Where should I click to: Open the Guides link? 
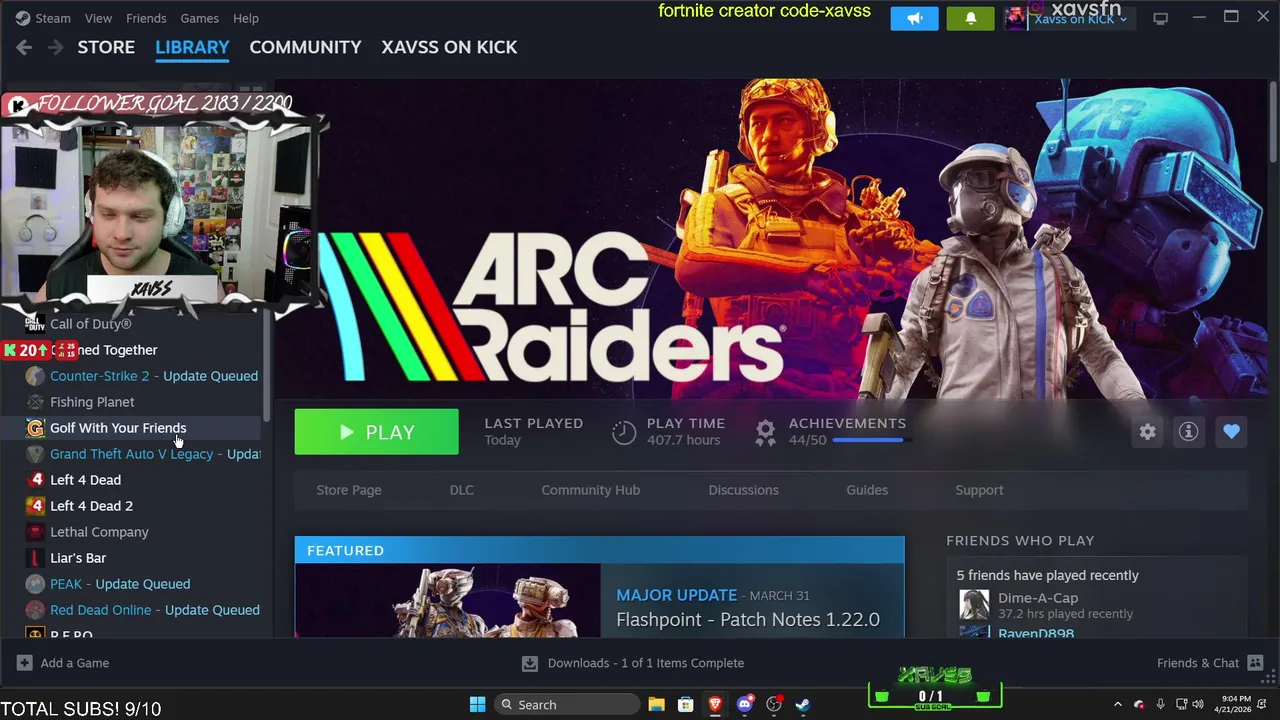pyautogui.click(x=867, y=490)
